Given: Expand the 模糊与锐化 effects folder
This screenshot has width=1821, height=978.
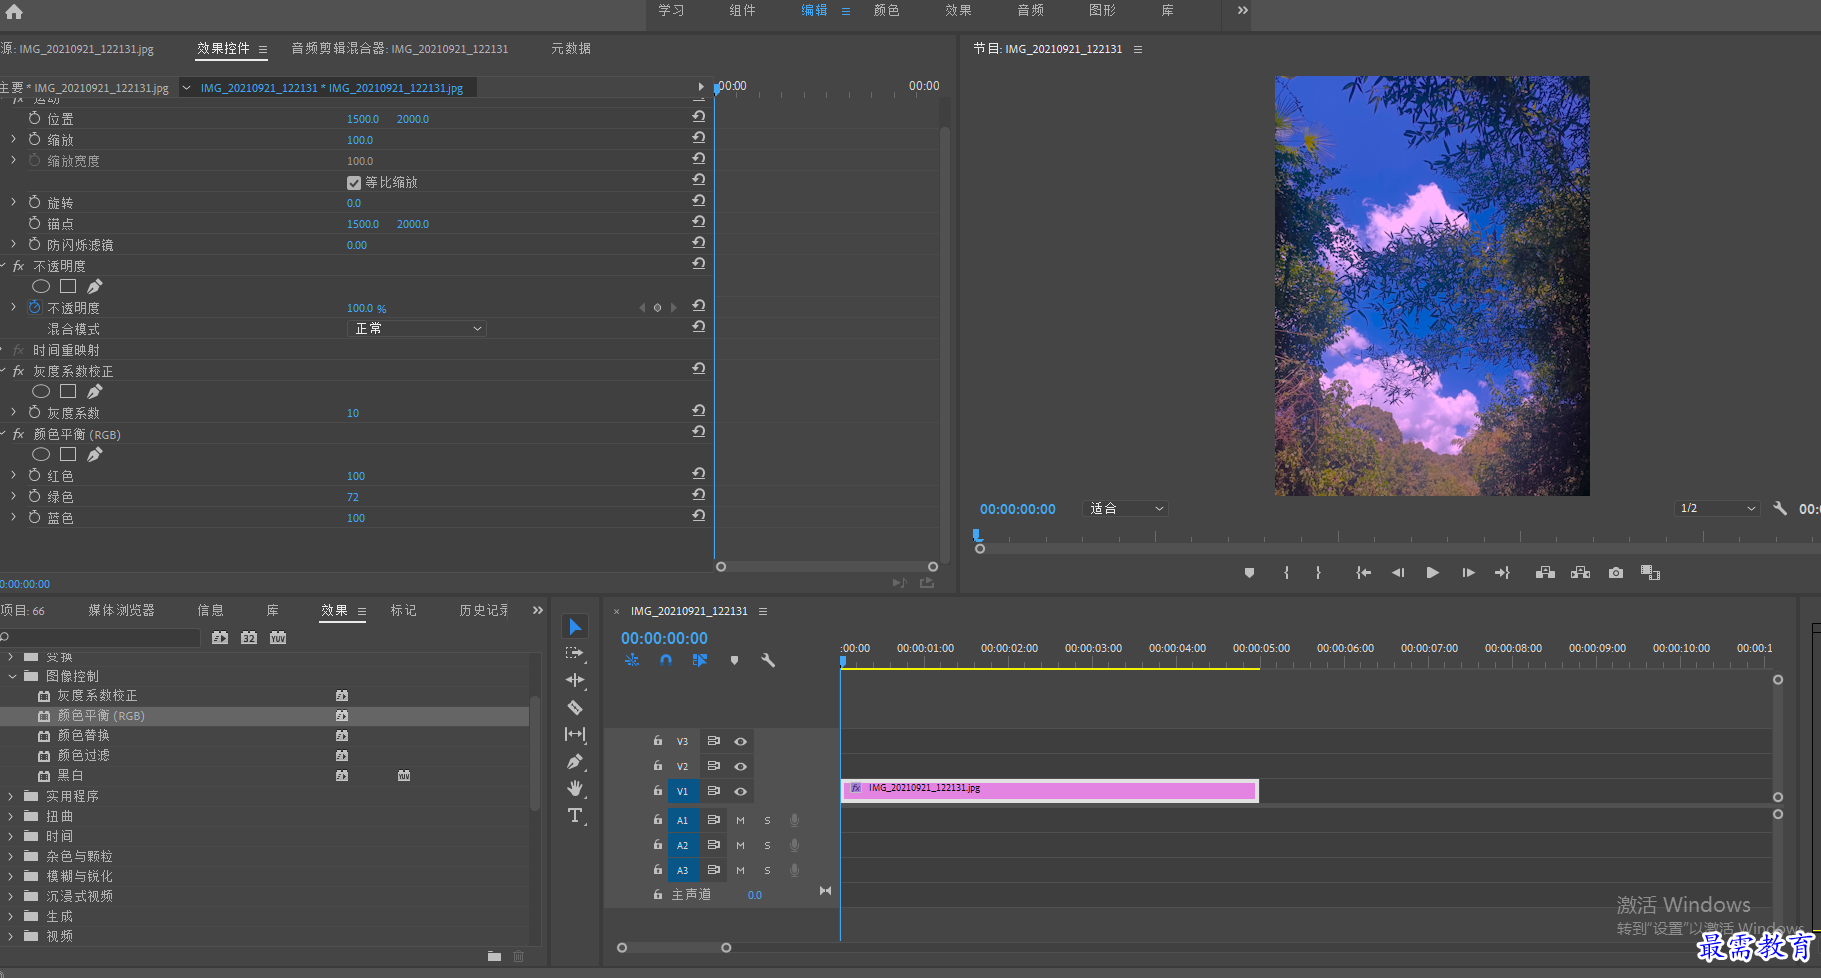Looking at the screenshot, I should (x=11, y=876).
